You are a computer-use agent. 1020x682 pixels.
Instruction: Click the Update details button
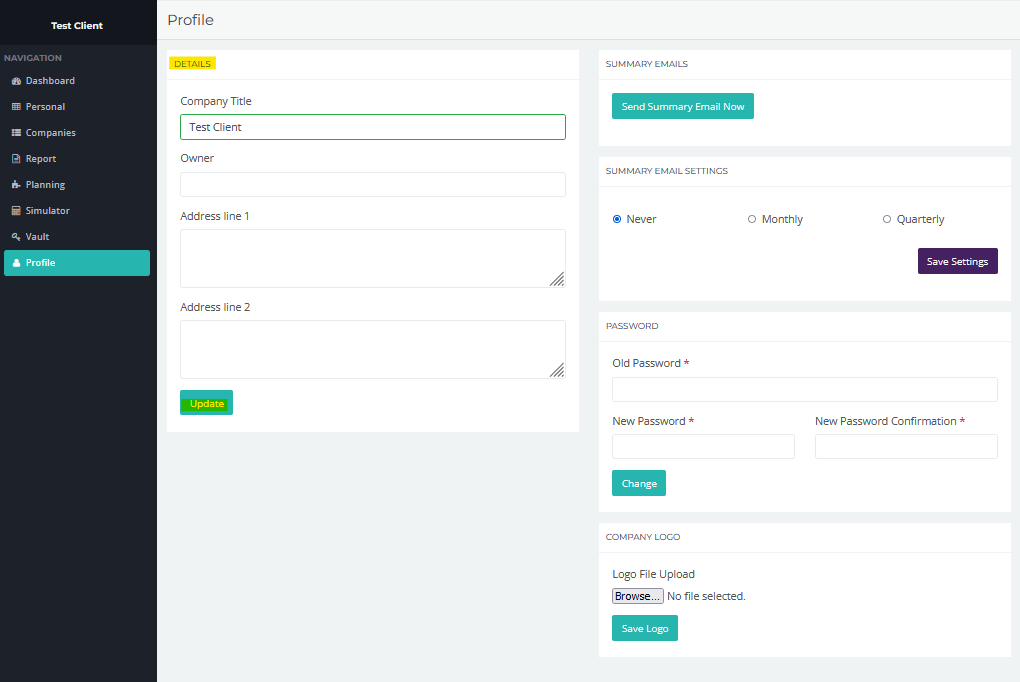(x=206, y=403)
